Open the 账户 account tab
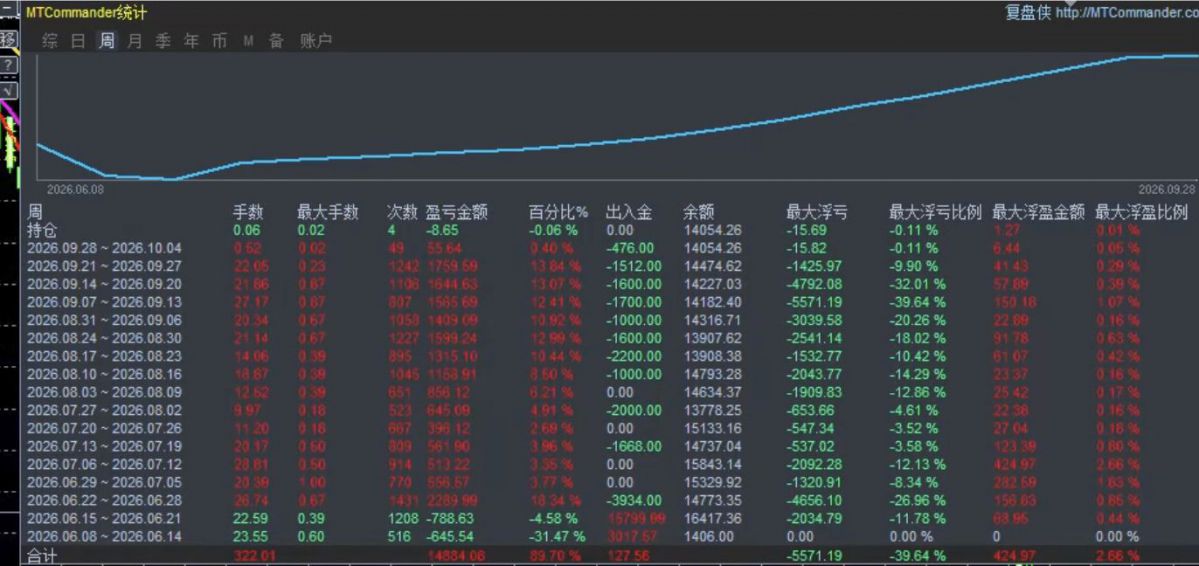This screenshot has width=1199, height=566. (316, 41)
